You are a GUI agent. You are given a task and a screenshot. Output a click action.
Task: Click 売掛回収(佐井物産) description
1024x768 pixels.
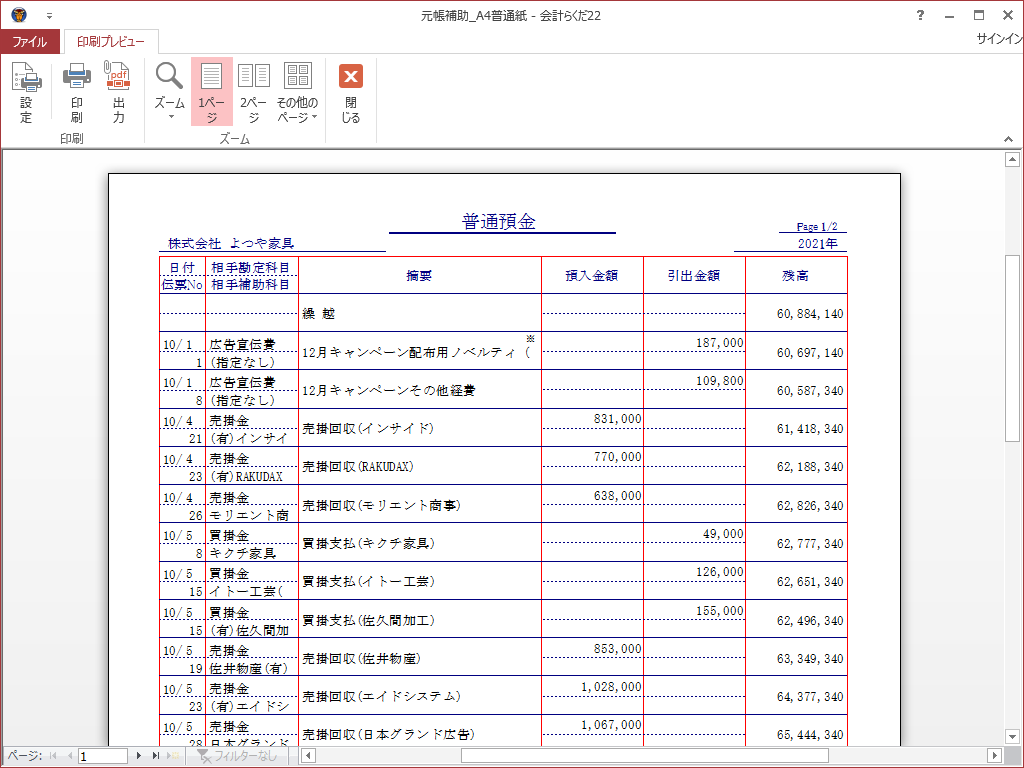(361, 659)
